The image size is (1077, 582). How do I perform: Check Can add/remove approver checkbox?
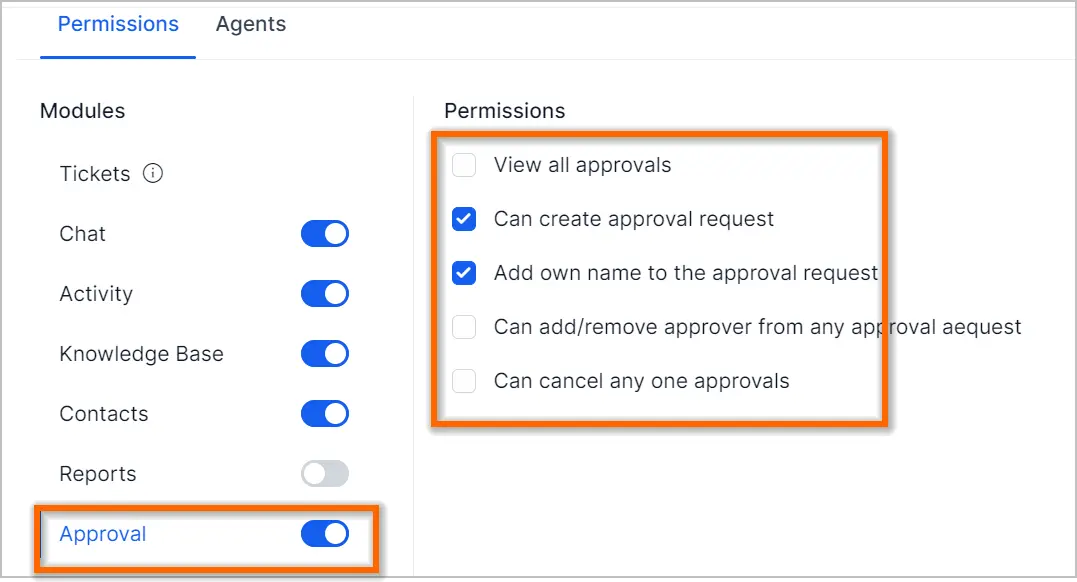[x=464, y=327]
